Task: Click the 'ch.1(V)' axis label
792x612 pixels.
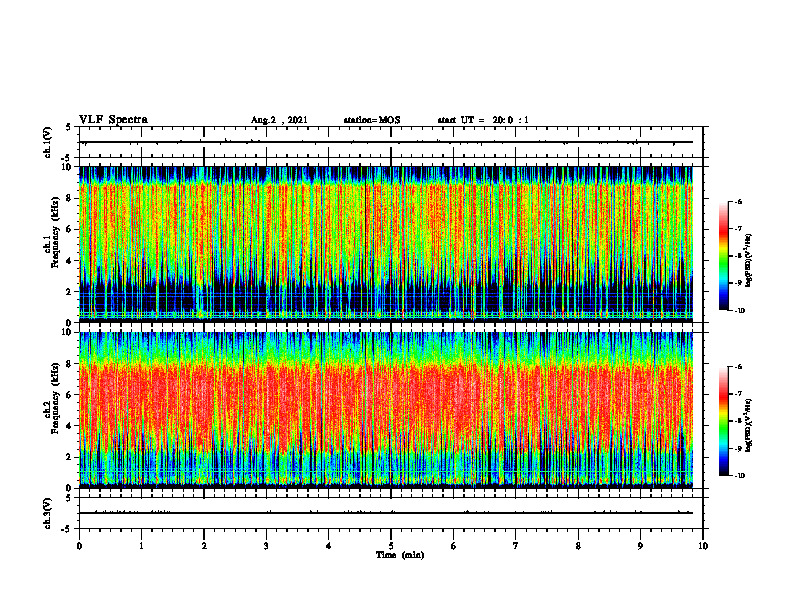Action: point(48,142)
